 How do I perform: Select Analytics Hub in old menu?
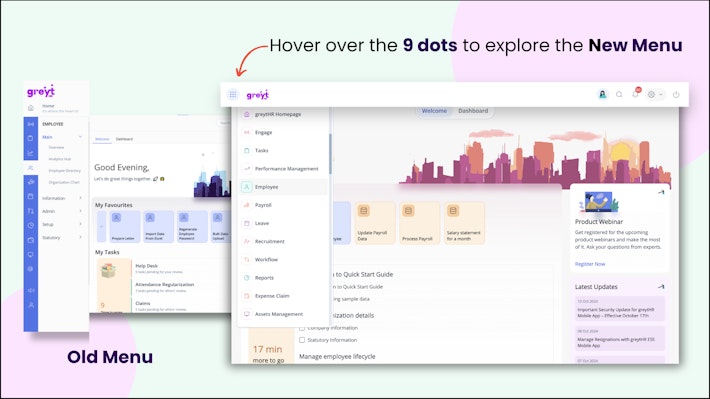pyautogui.click(x=60, y=159)
